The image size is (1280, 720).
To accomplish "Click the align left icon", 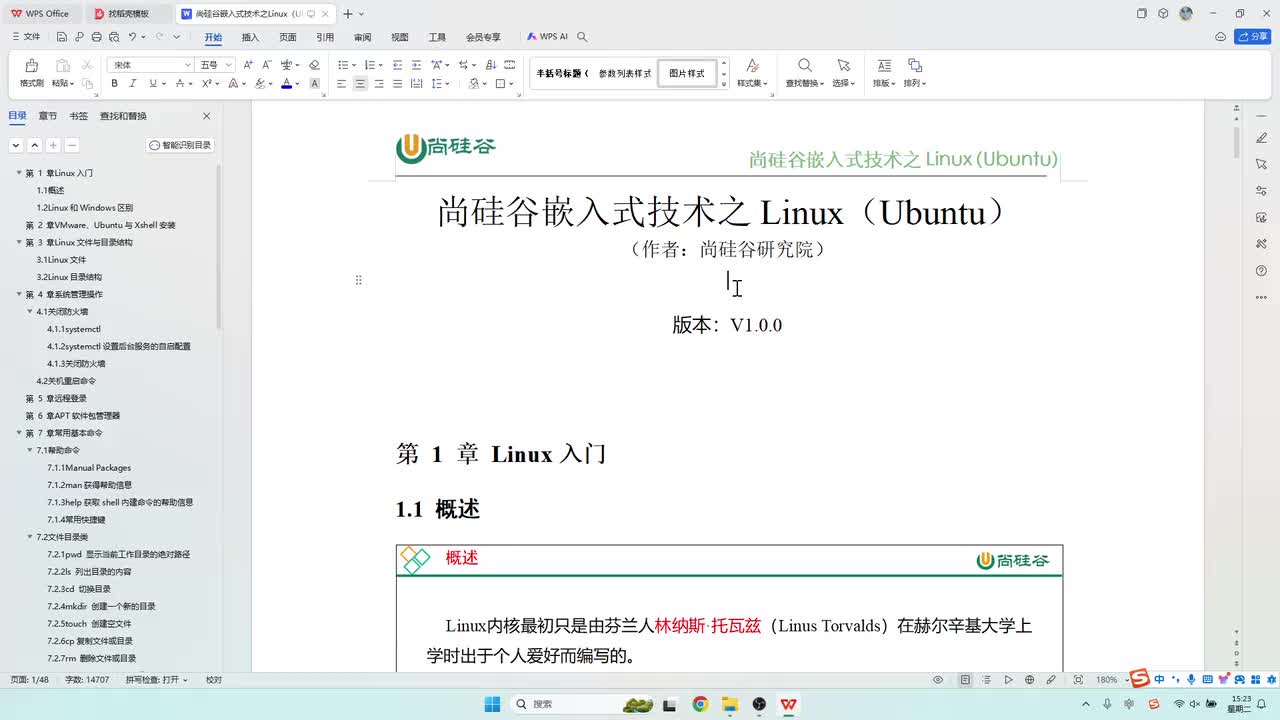I will (x=341, y=84).
